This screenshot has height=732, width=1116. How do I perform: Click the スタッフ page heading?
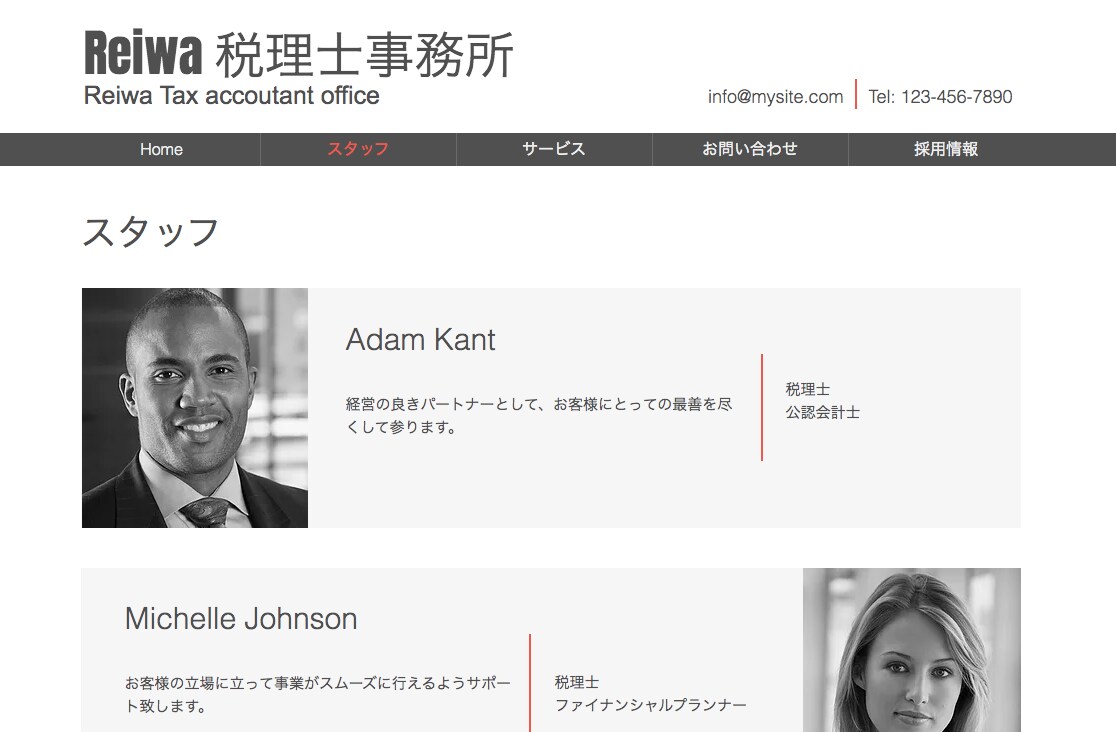click(x=151, y=232)
